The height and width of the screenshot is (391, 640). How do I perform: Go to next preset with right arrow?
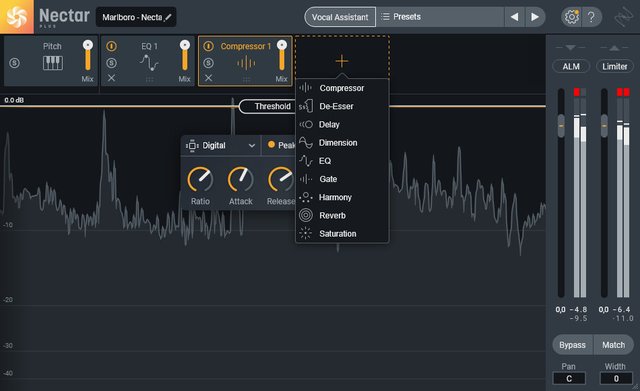(x=535, y=17)
